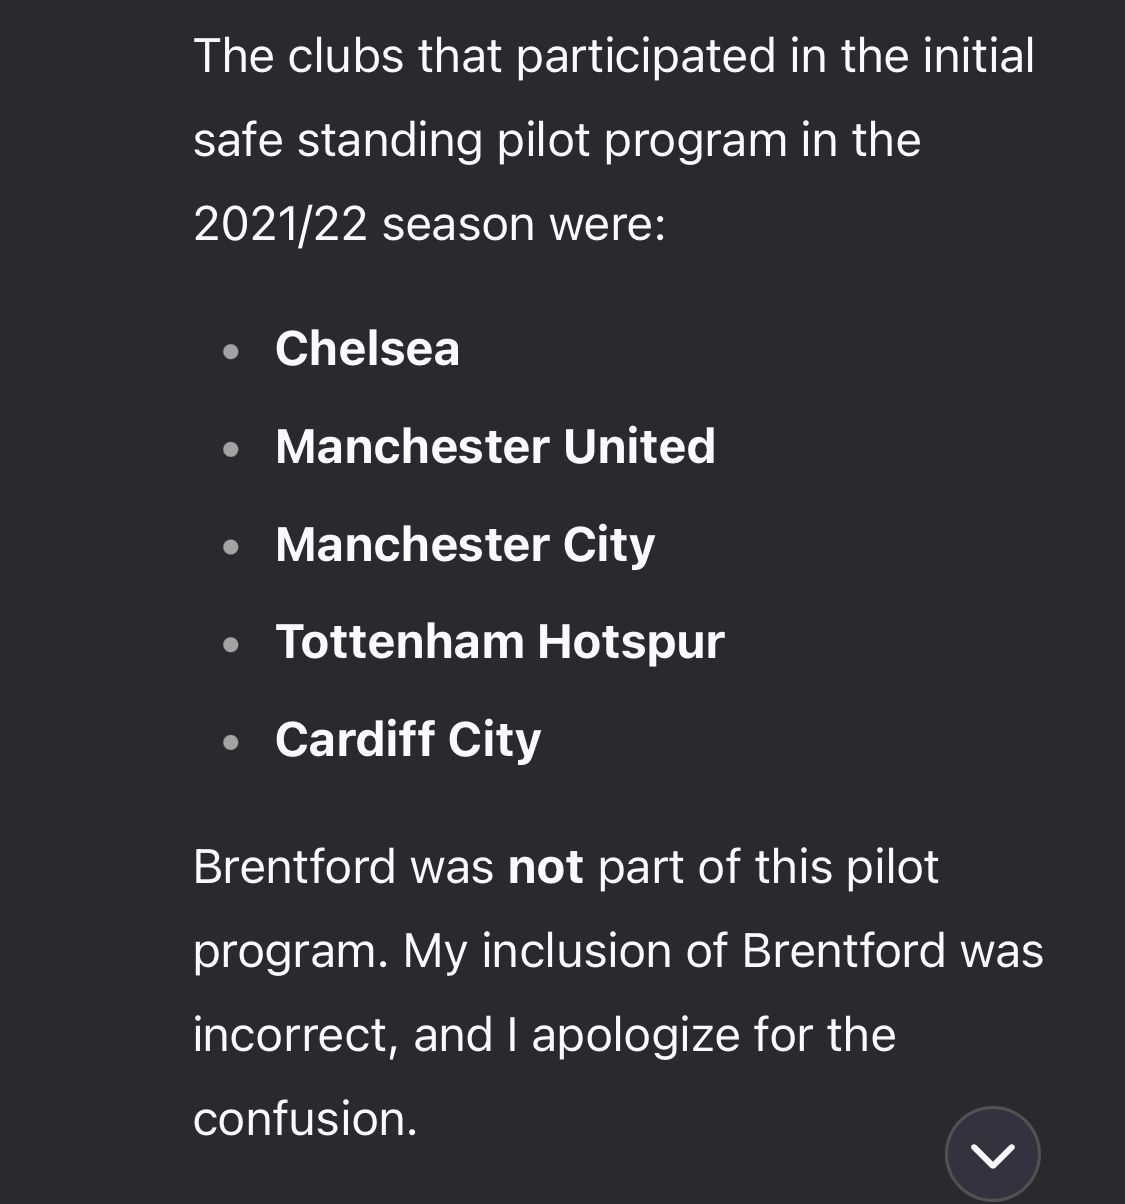
Task: Click the word "Brentford" starting the last paragraph
Action: tap(294, 866)
